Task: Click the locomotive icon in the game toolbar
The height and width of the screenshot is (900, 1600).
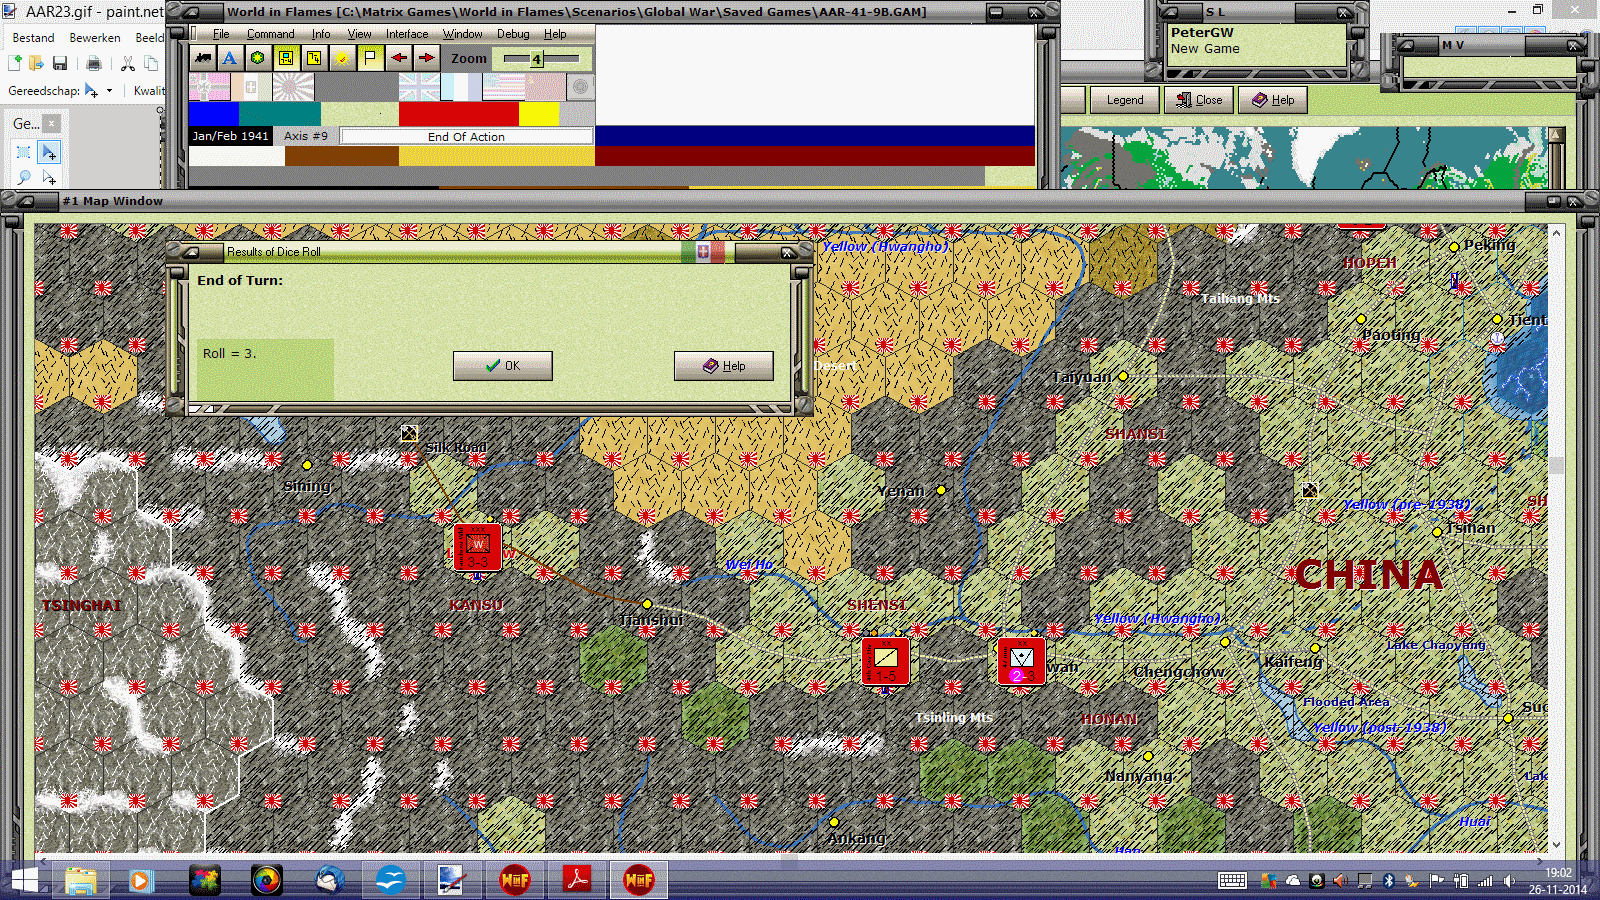Action: [203, 58]
